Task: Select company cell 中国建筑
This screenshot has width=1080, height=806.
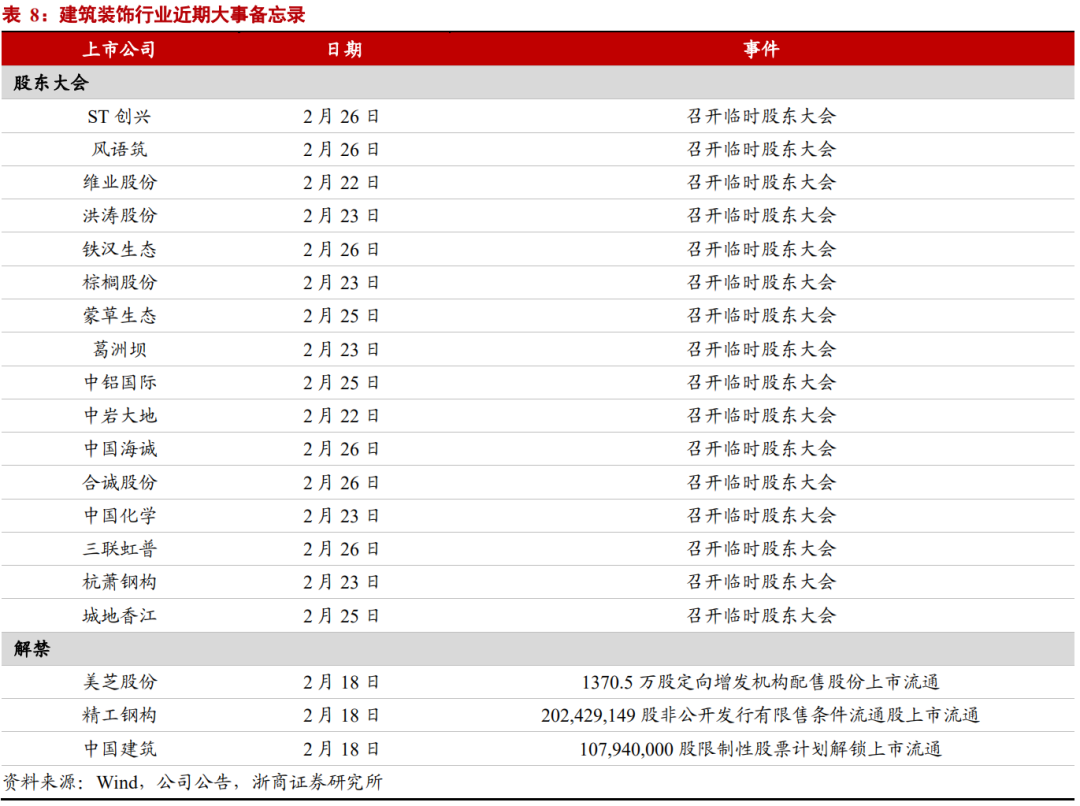Action: point(119,749)
